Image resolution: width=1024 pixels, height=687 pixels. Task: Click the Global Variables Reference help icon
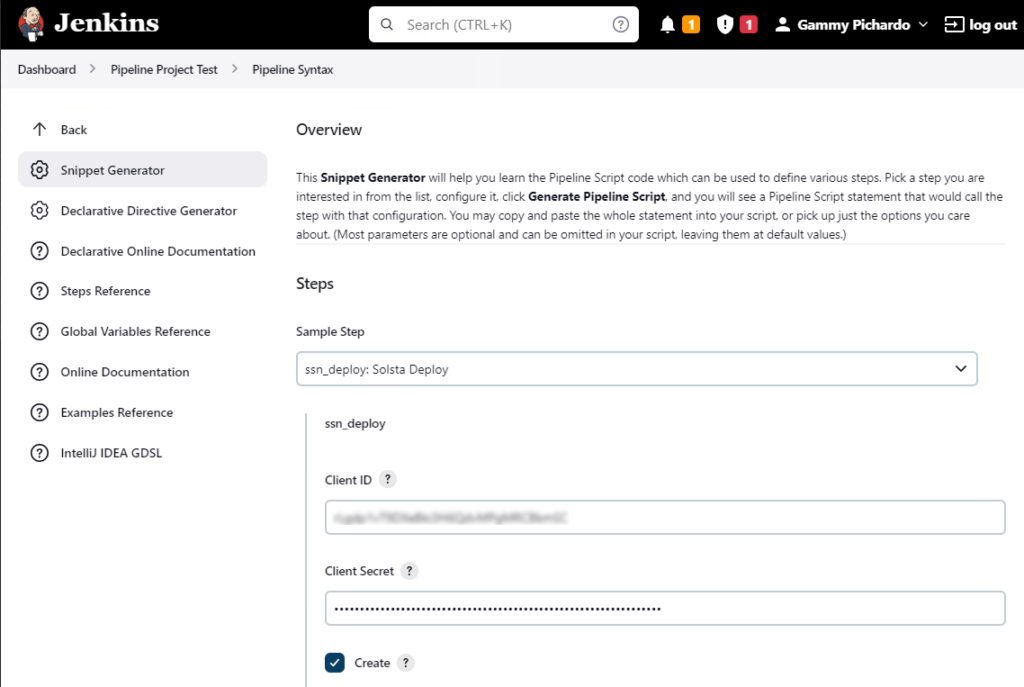(40, 331)
